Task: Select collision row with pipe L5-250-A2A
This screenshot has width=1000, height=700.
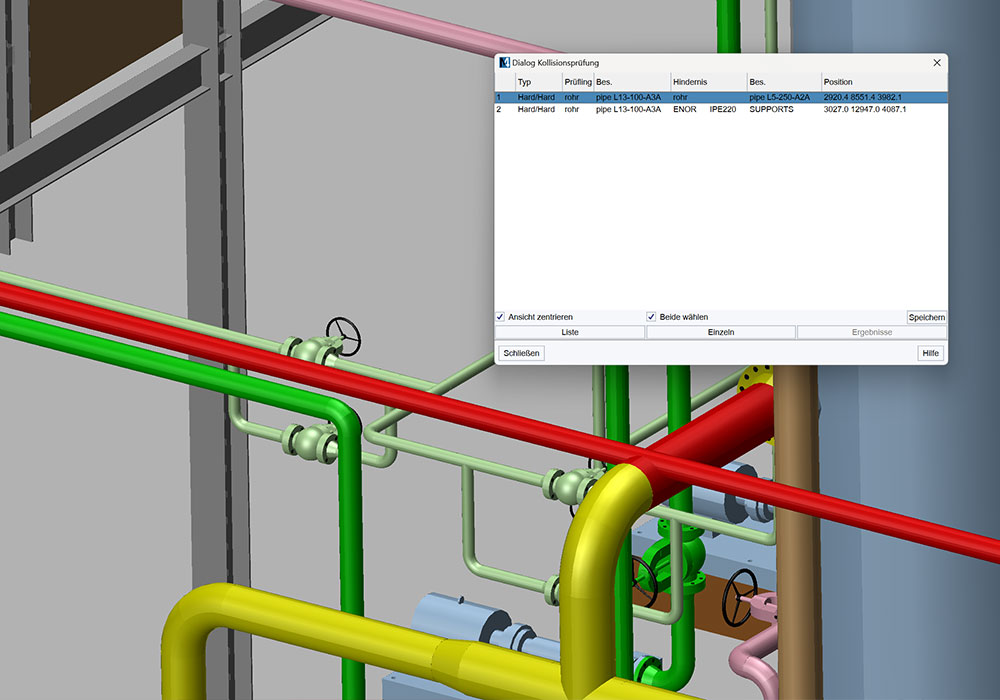Action: (720, 97)
